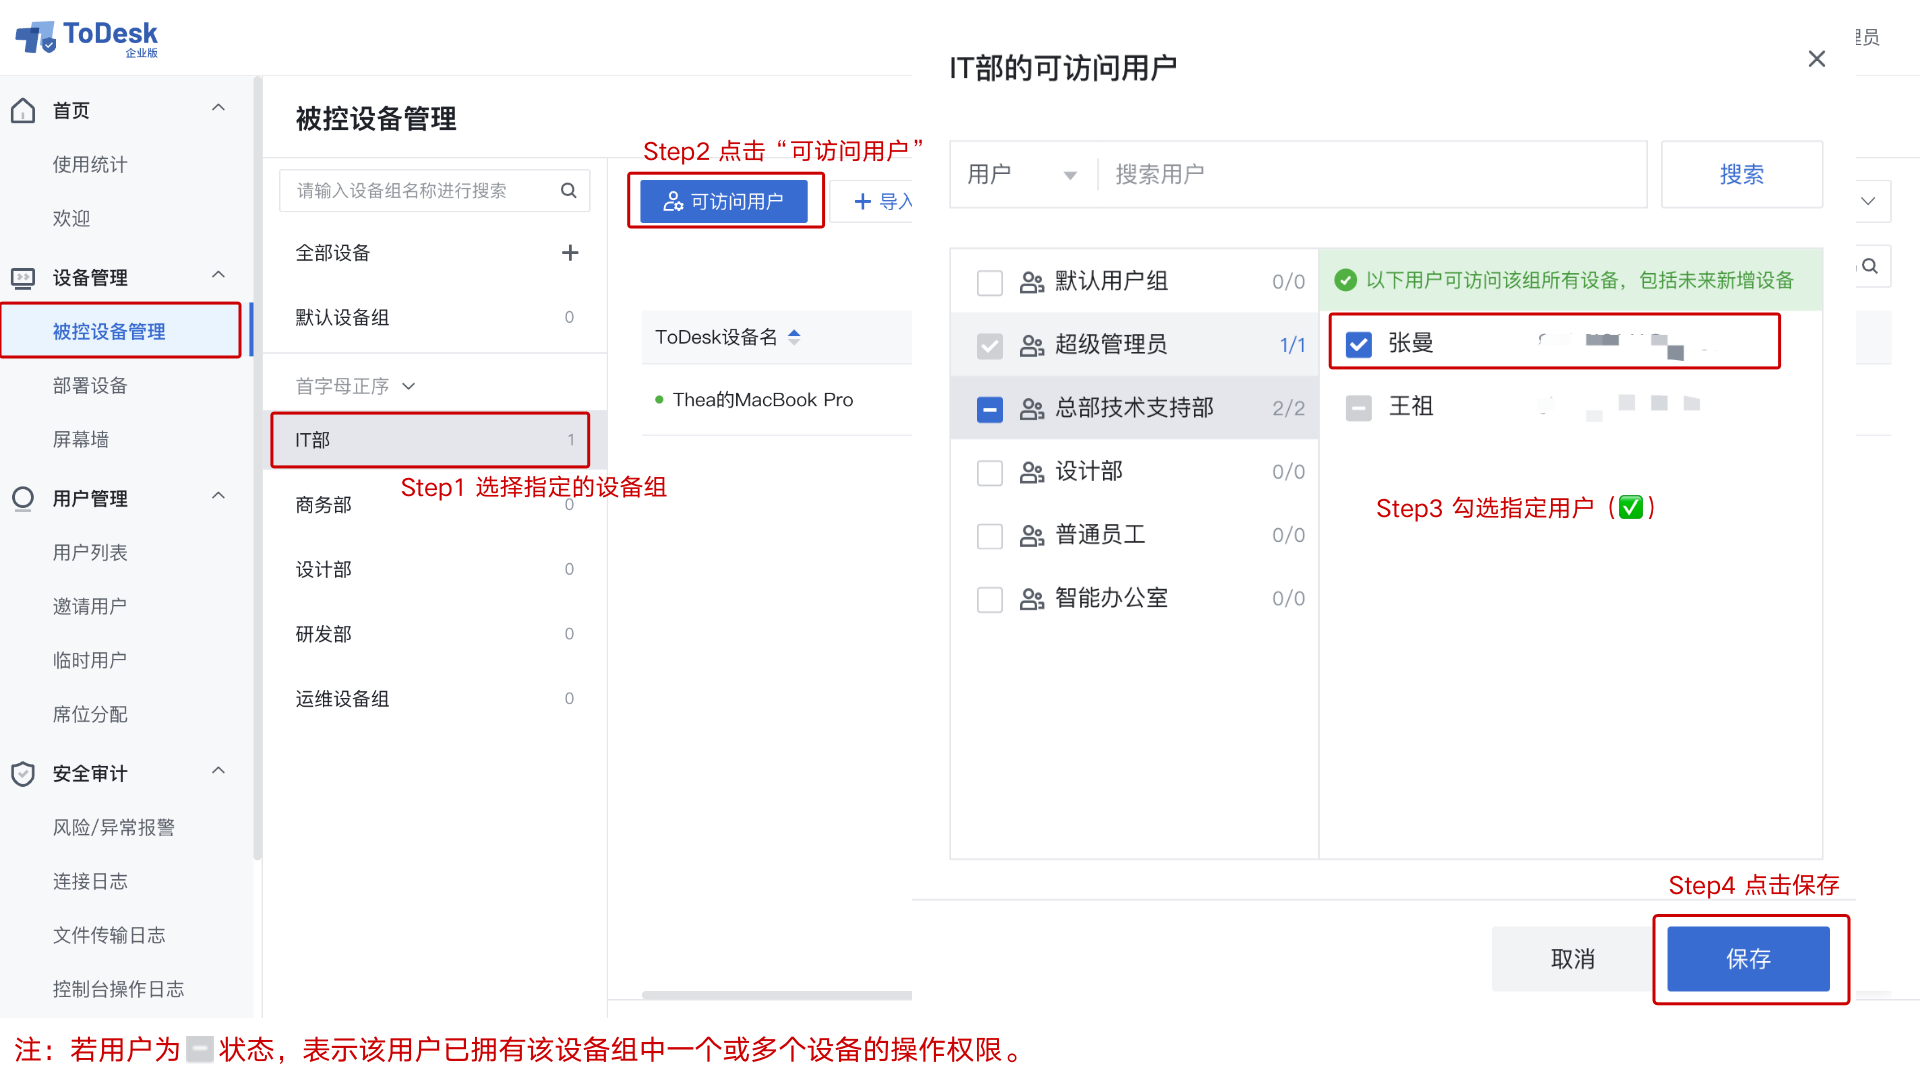The height and width of the screenshot is (1080, 1920).
Task: Click the security audit shield icon
Action: click(x=23, y=773)
